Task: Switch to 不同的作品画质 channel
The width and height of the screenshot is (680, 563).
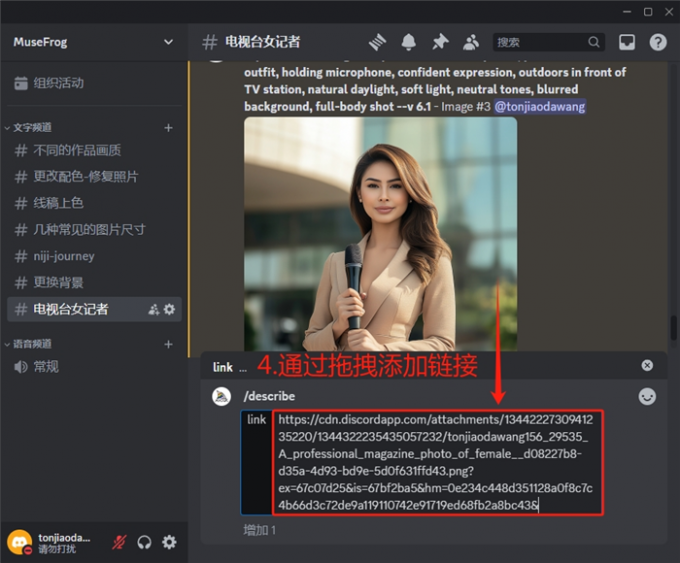Action: 94,150
